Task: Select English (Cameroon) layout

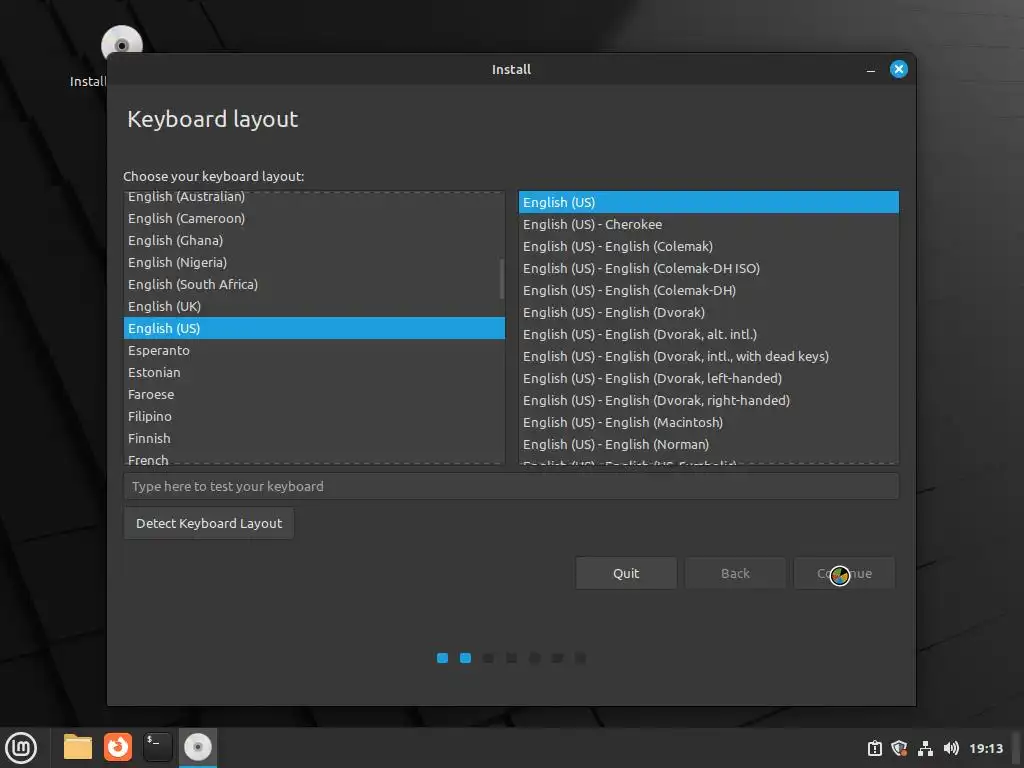Action: pyautogui.click(x=314, y=218)
